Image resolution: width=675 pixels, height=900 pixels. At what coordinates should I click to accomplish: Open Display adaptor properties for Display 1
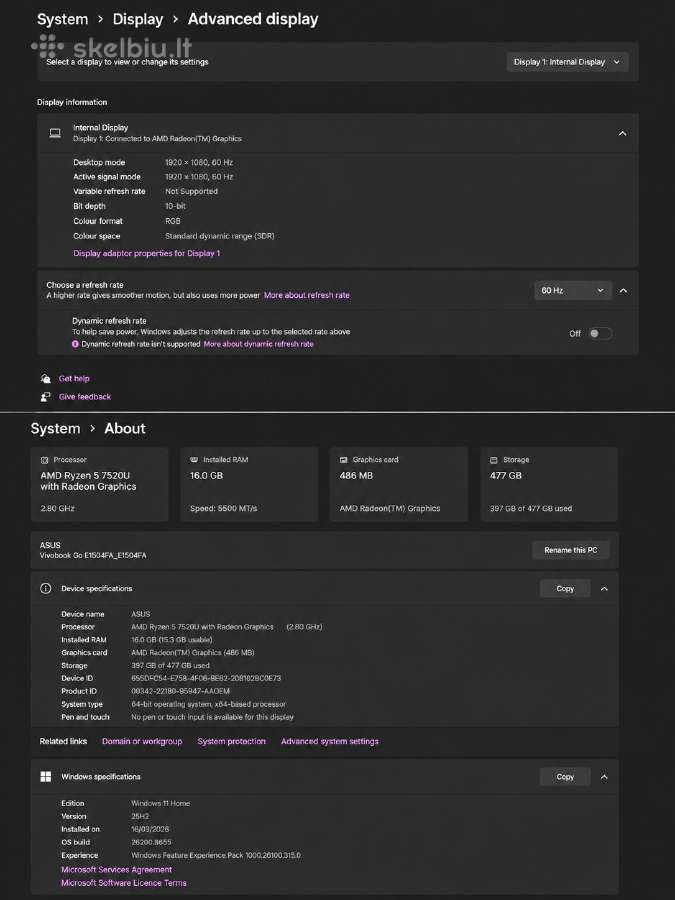[146, 253]
